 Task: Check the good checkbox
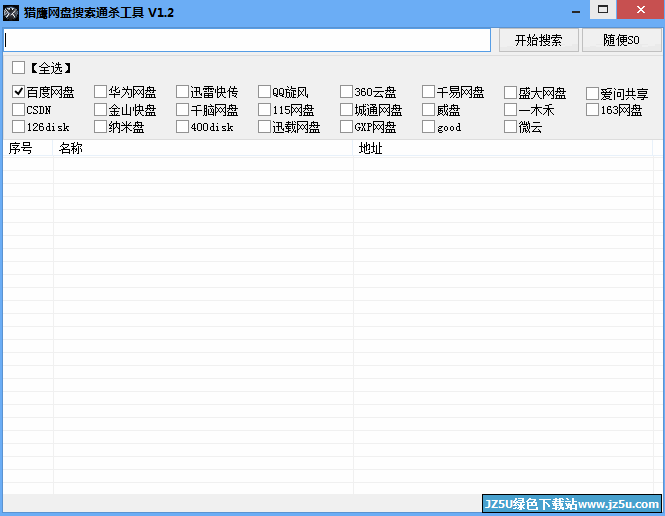click(x=428, y=126)
